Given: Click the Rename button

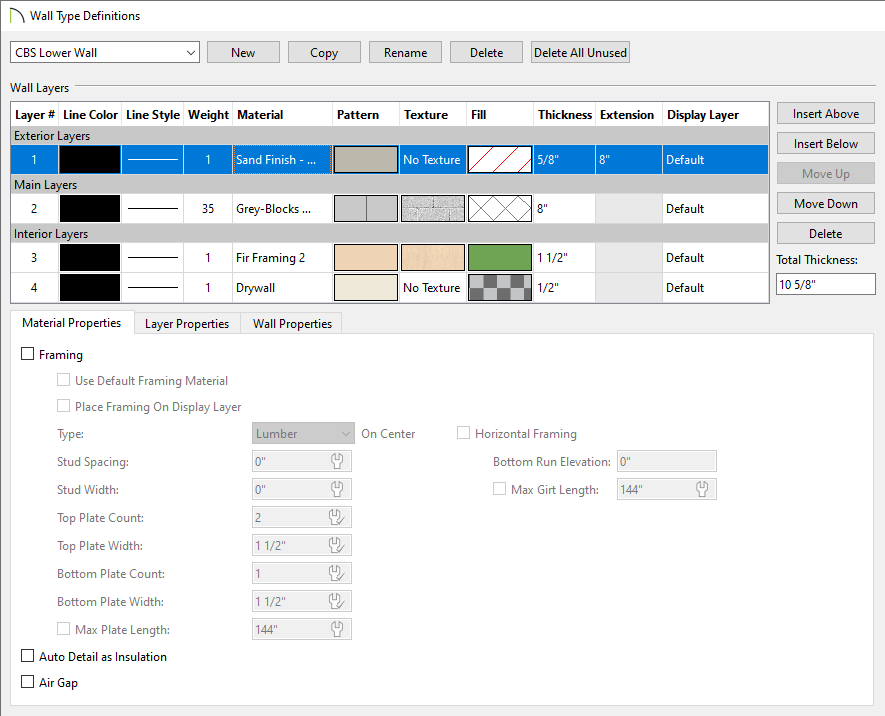Looking at the screenshot, I should click(x=405, y=52).
